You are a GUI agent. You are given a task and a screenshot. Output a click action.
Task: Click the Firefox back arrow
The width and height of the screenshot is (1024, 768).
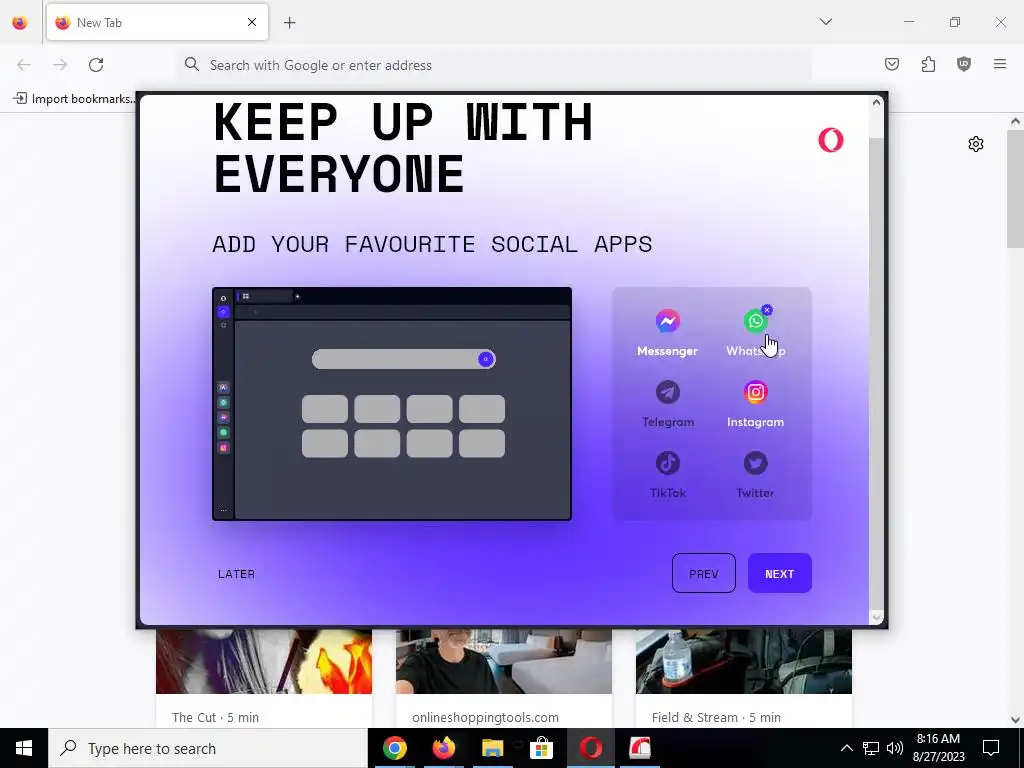(24, 65)
